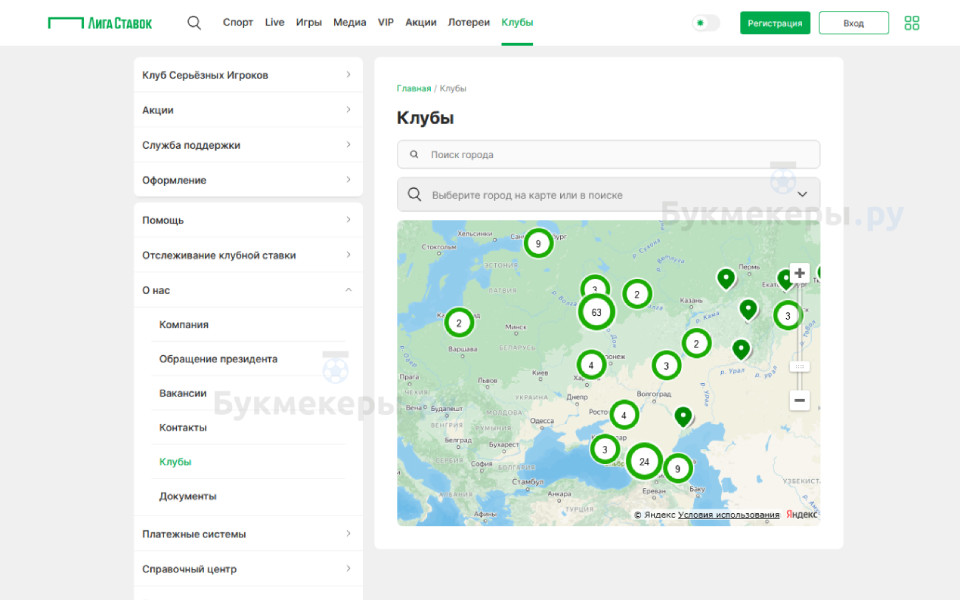
Task: Open the Live tab in the header
Action: [274, 23]
